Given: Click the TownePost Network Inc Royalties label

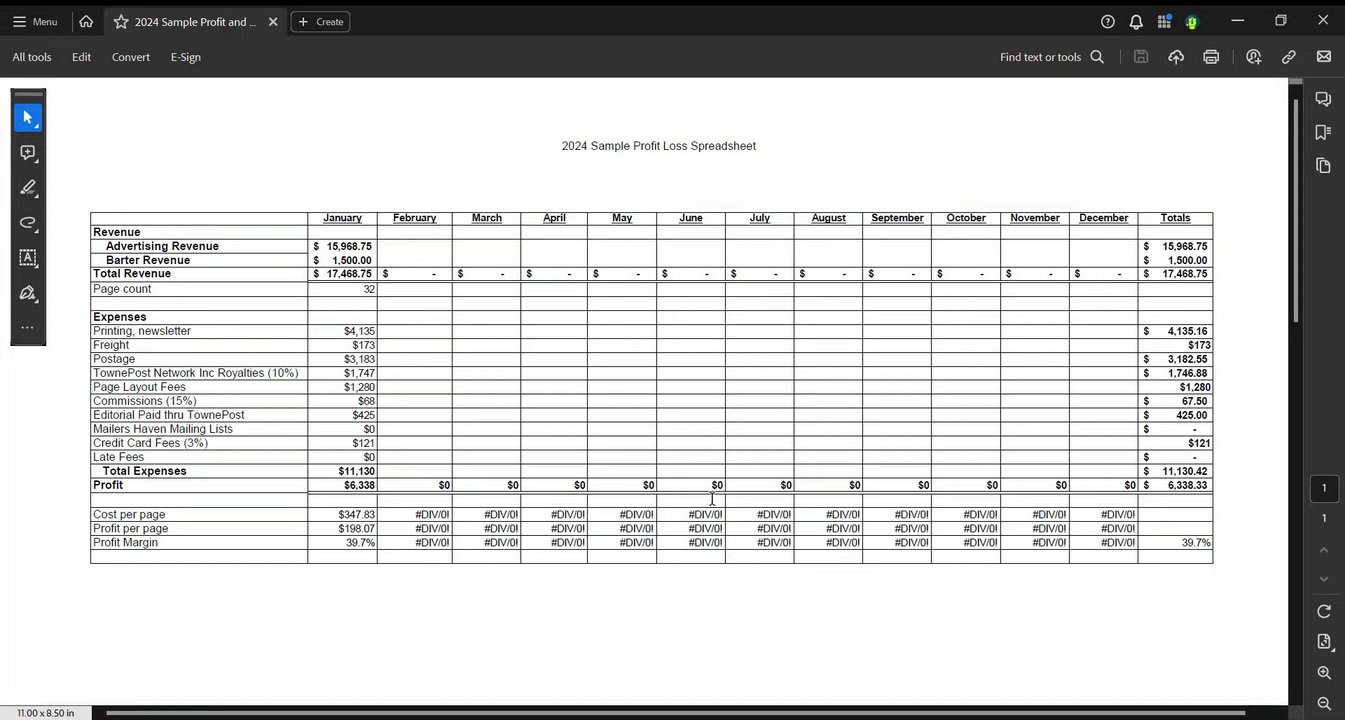Looking at the screenshot, I should click(x=196, y=373).
